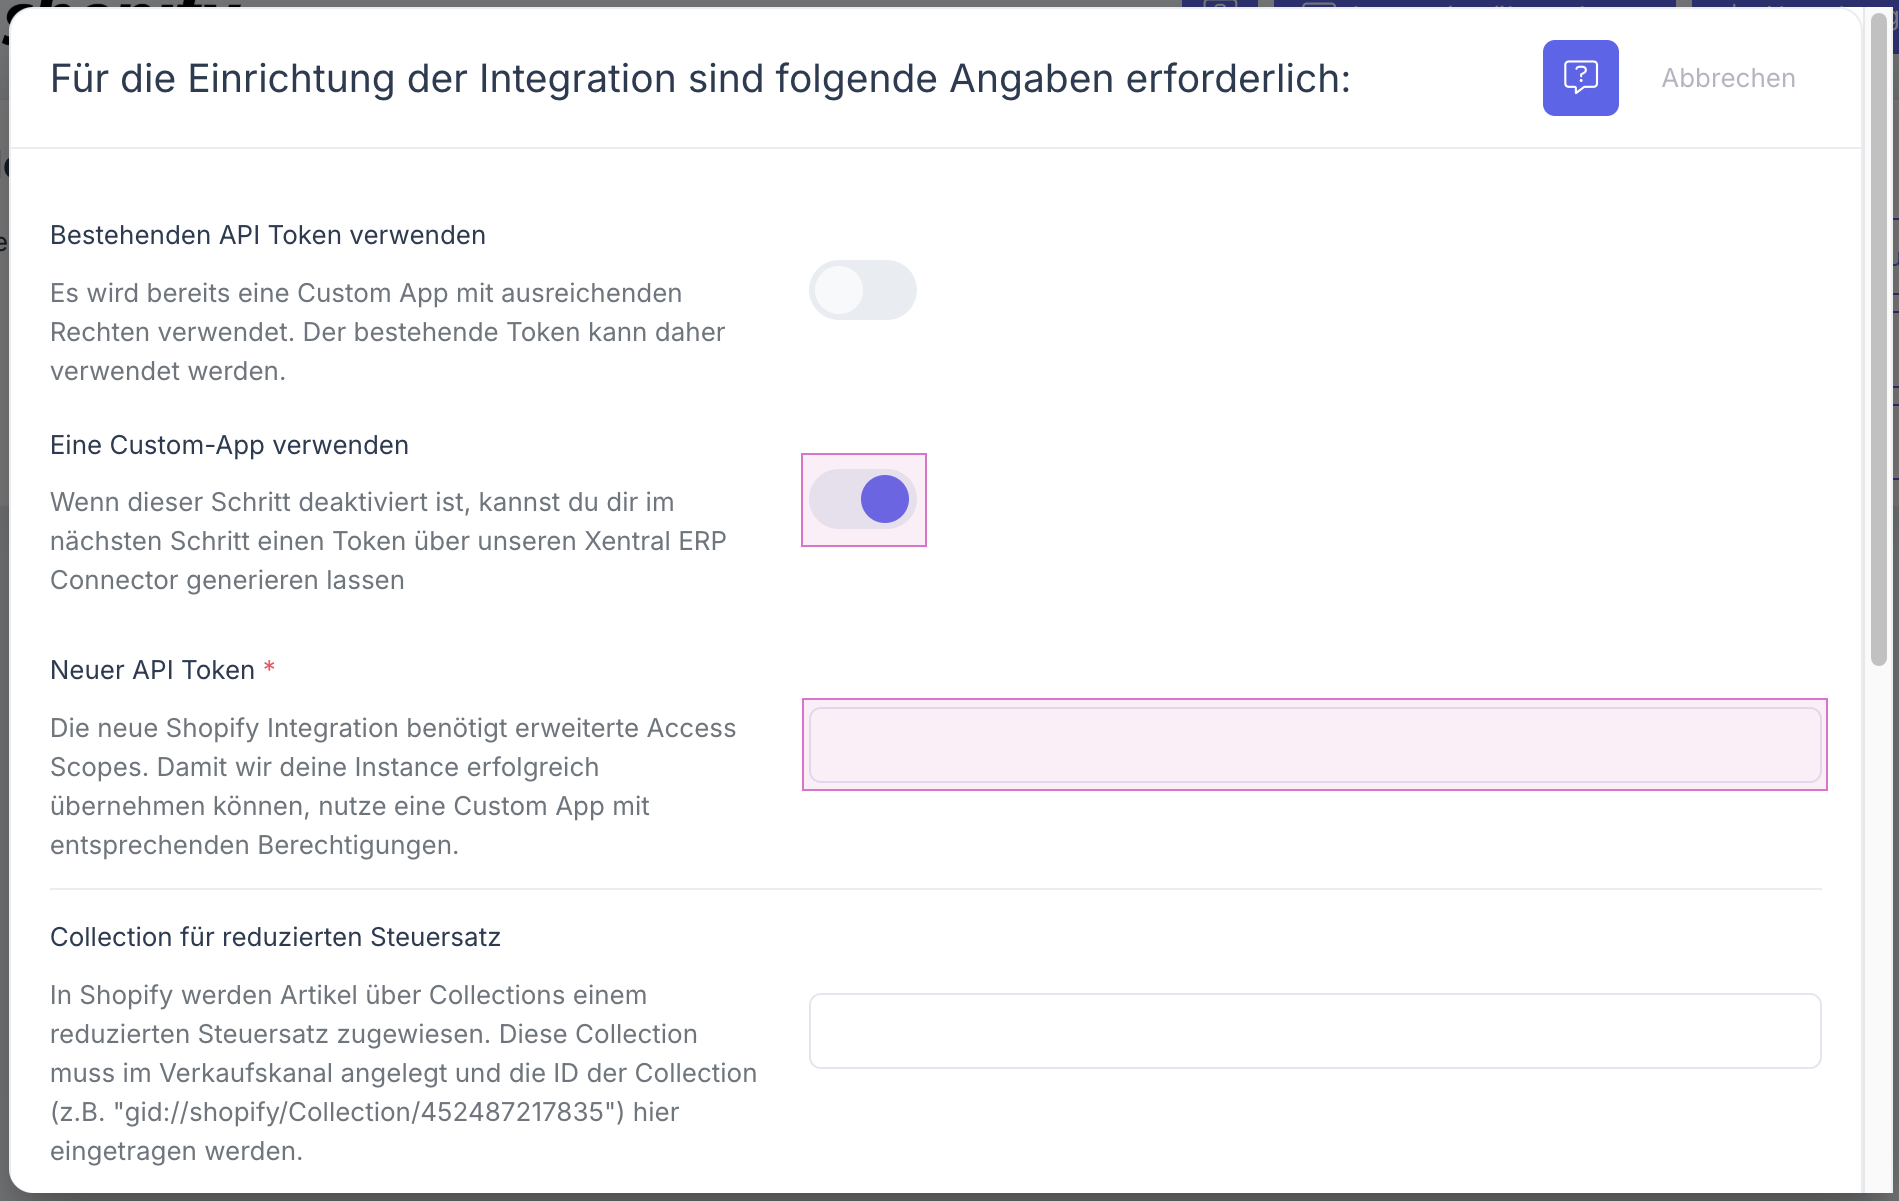Screen dimensions: 1899x1201
Task: Click the Bestehenden API Token verwenden label
Action: point(268,235)
